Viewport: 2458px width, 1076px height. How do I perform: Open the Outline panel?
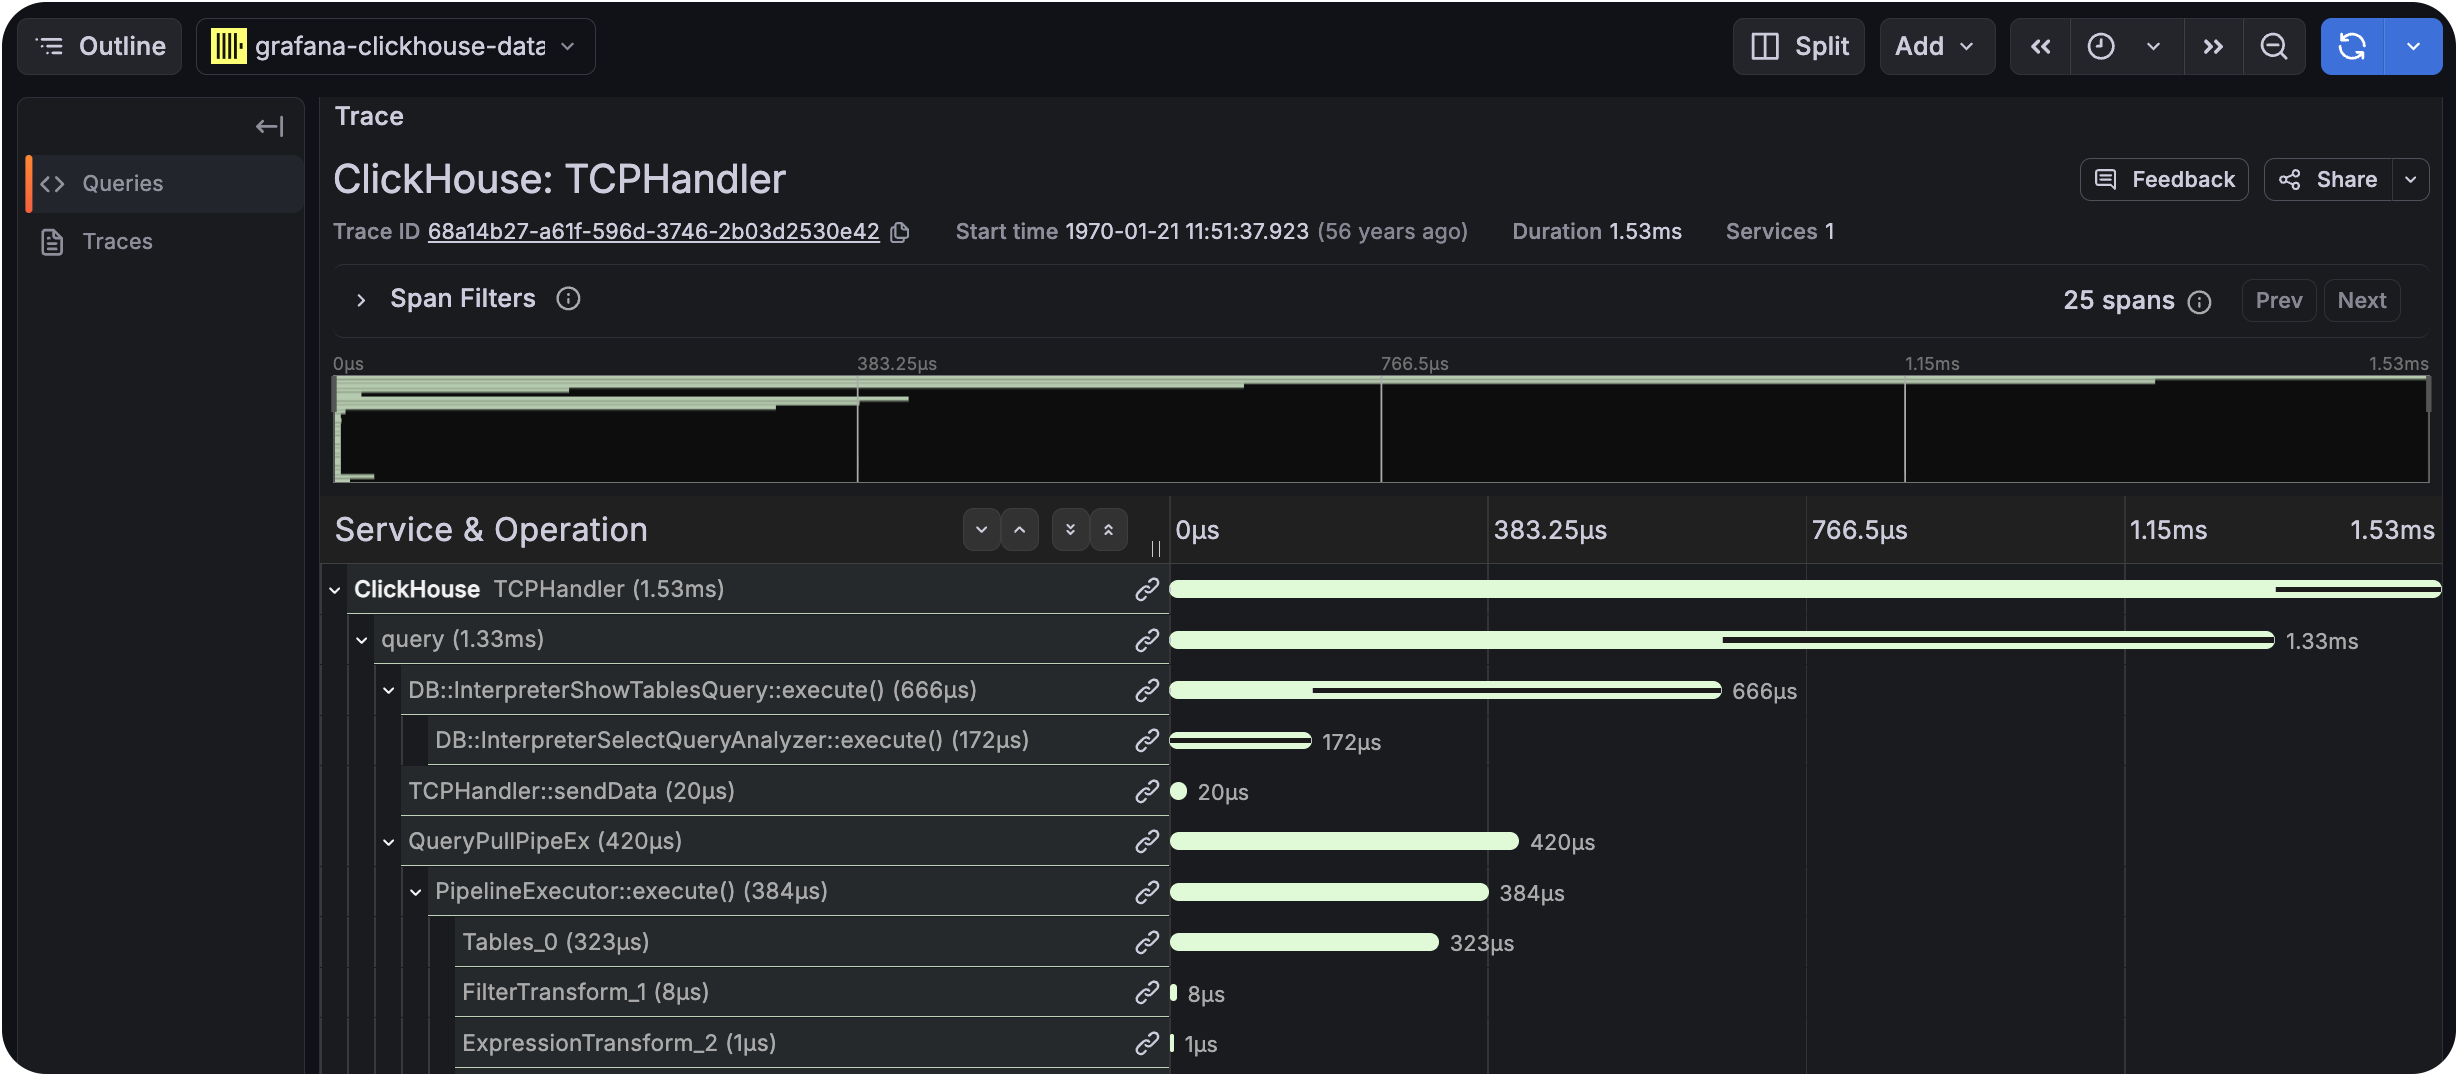[99, 46]
